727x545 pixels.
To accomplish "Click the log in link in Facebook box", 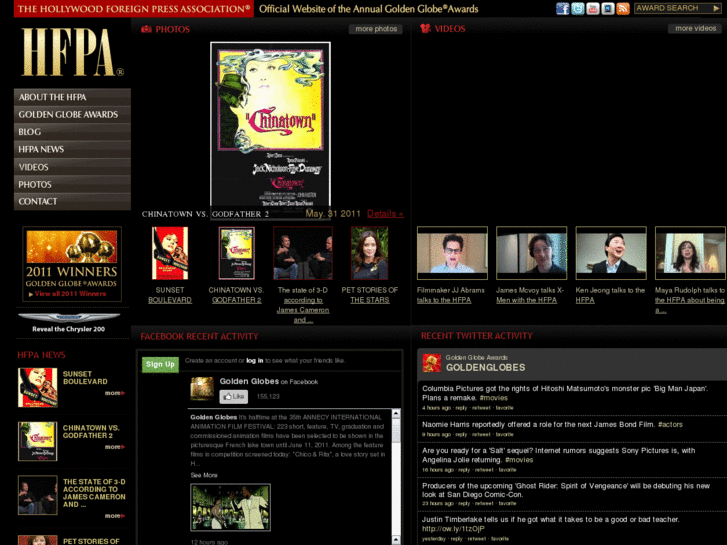I will click(255, 360).
